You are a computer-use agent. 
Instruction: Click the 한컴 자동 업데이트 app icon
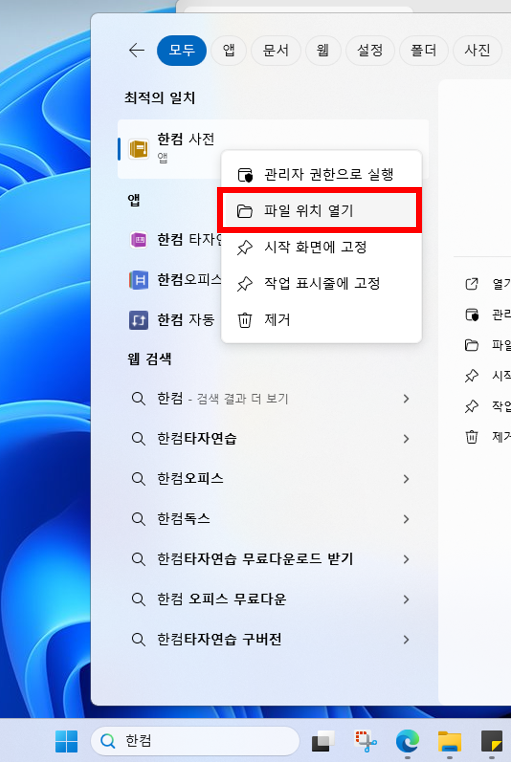[139, 320]
